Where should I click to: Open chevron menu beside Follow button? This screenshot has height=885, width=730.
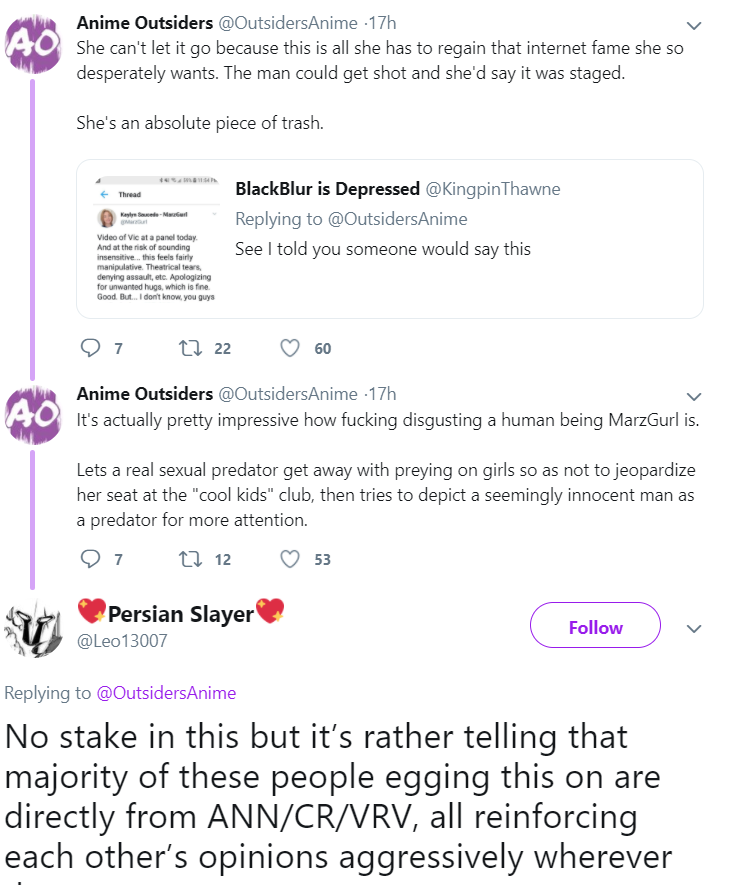coord(694,628)
